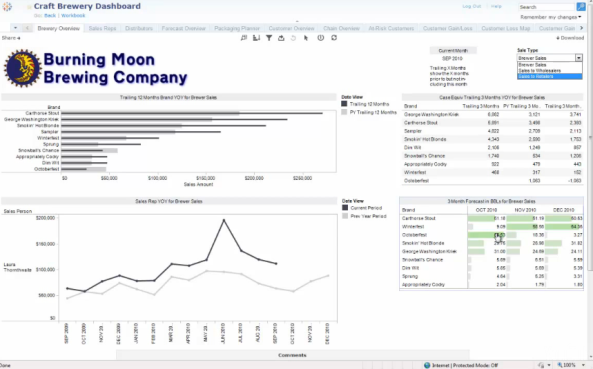The height and width of the screenshot is (369, 593).
Task: Click the Log Out link
Action: [472, 6]
